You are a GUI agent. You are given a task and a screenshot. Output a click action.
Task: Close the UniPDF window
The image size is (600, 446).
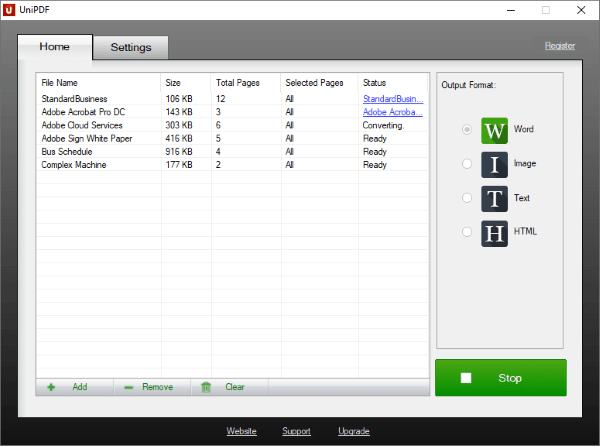tap(581, 10)
